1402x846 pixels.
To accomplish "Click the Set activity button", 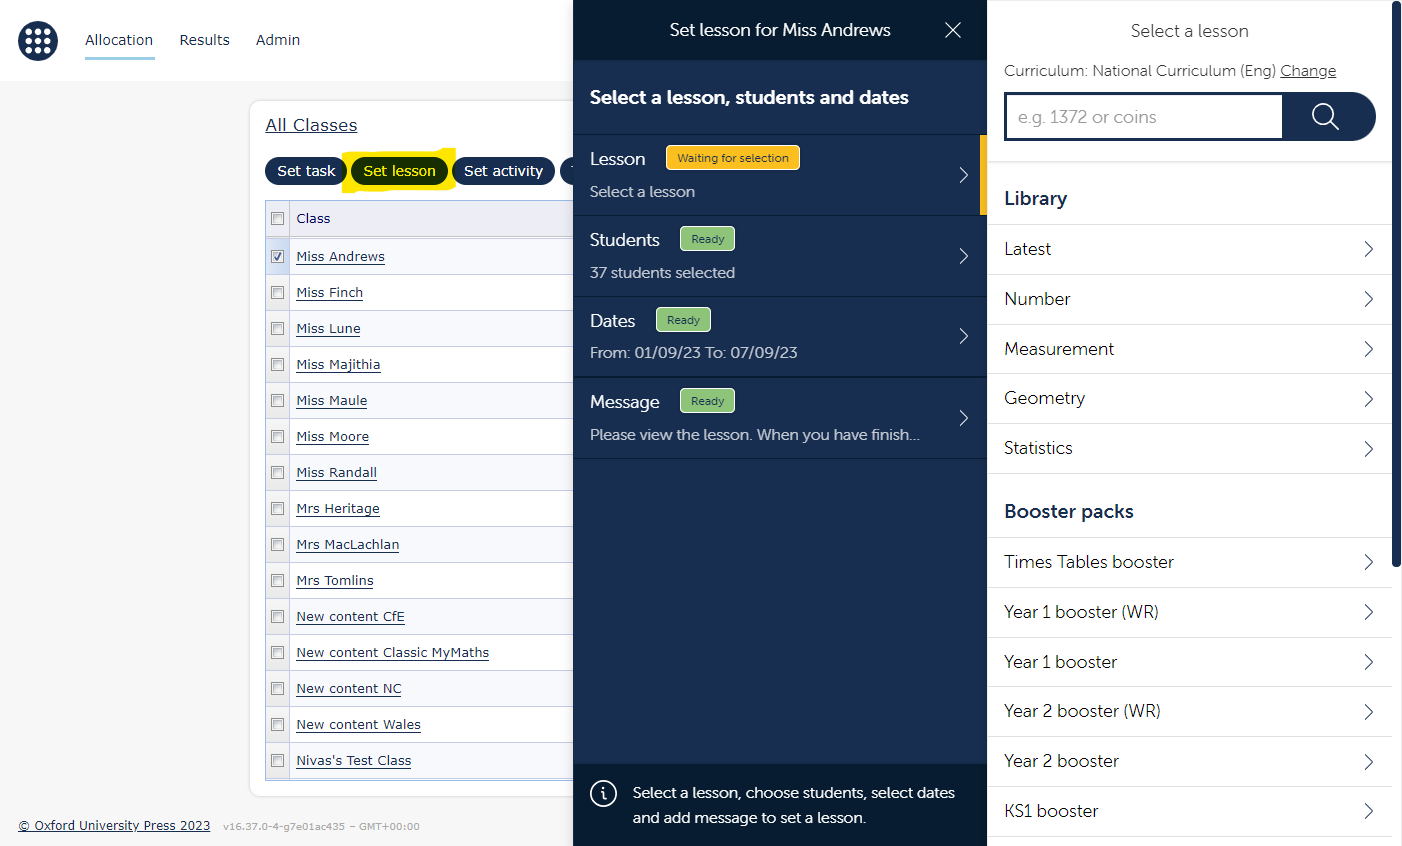I will click(x=503, y=171).
